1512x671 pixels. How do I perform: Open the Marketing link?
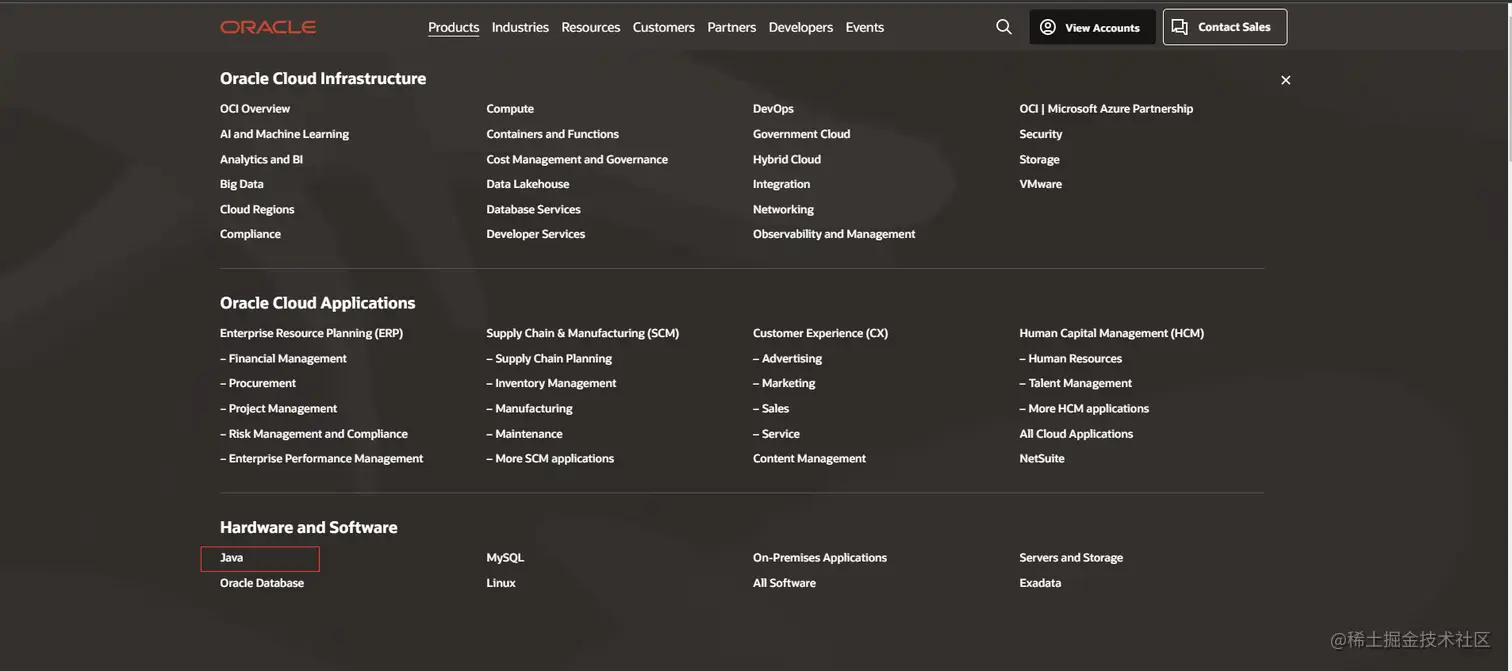[x=784, y=383]
